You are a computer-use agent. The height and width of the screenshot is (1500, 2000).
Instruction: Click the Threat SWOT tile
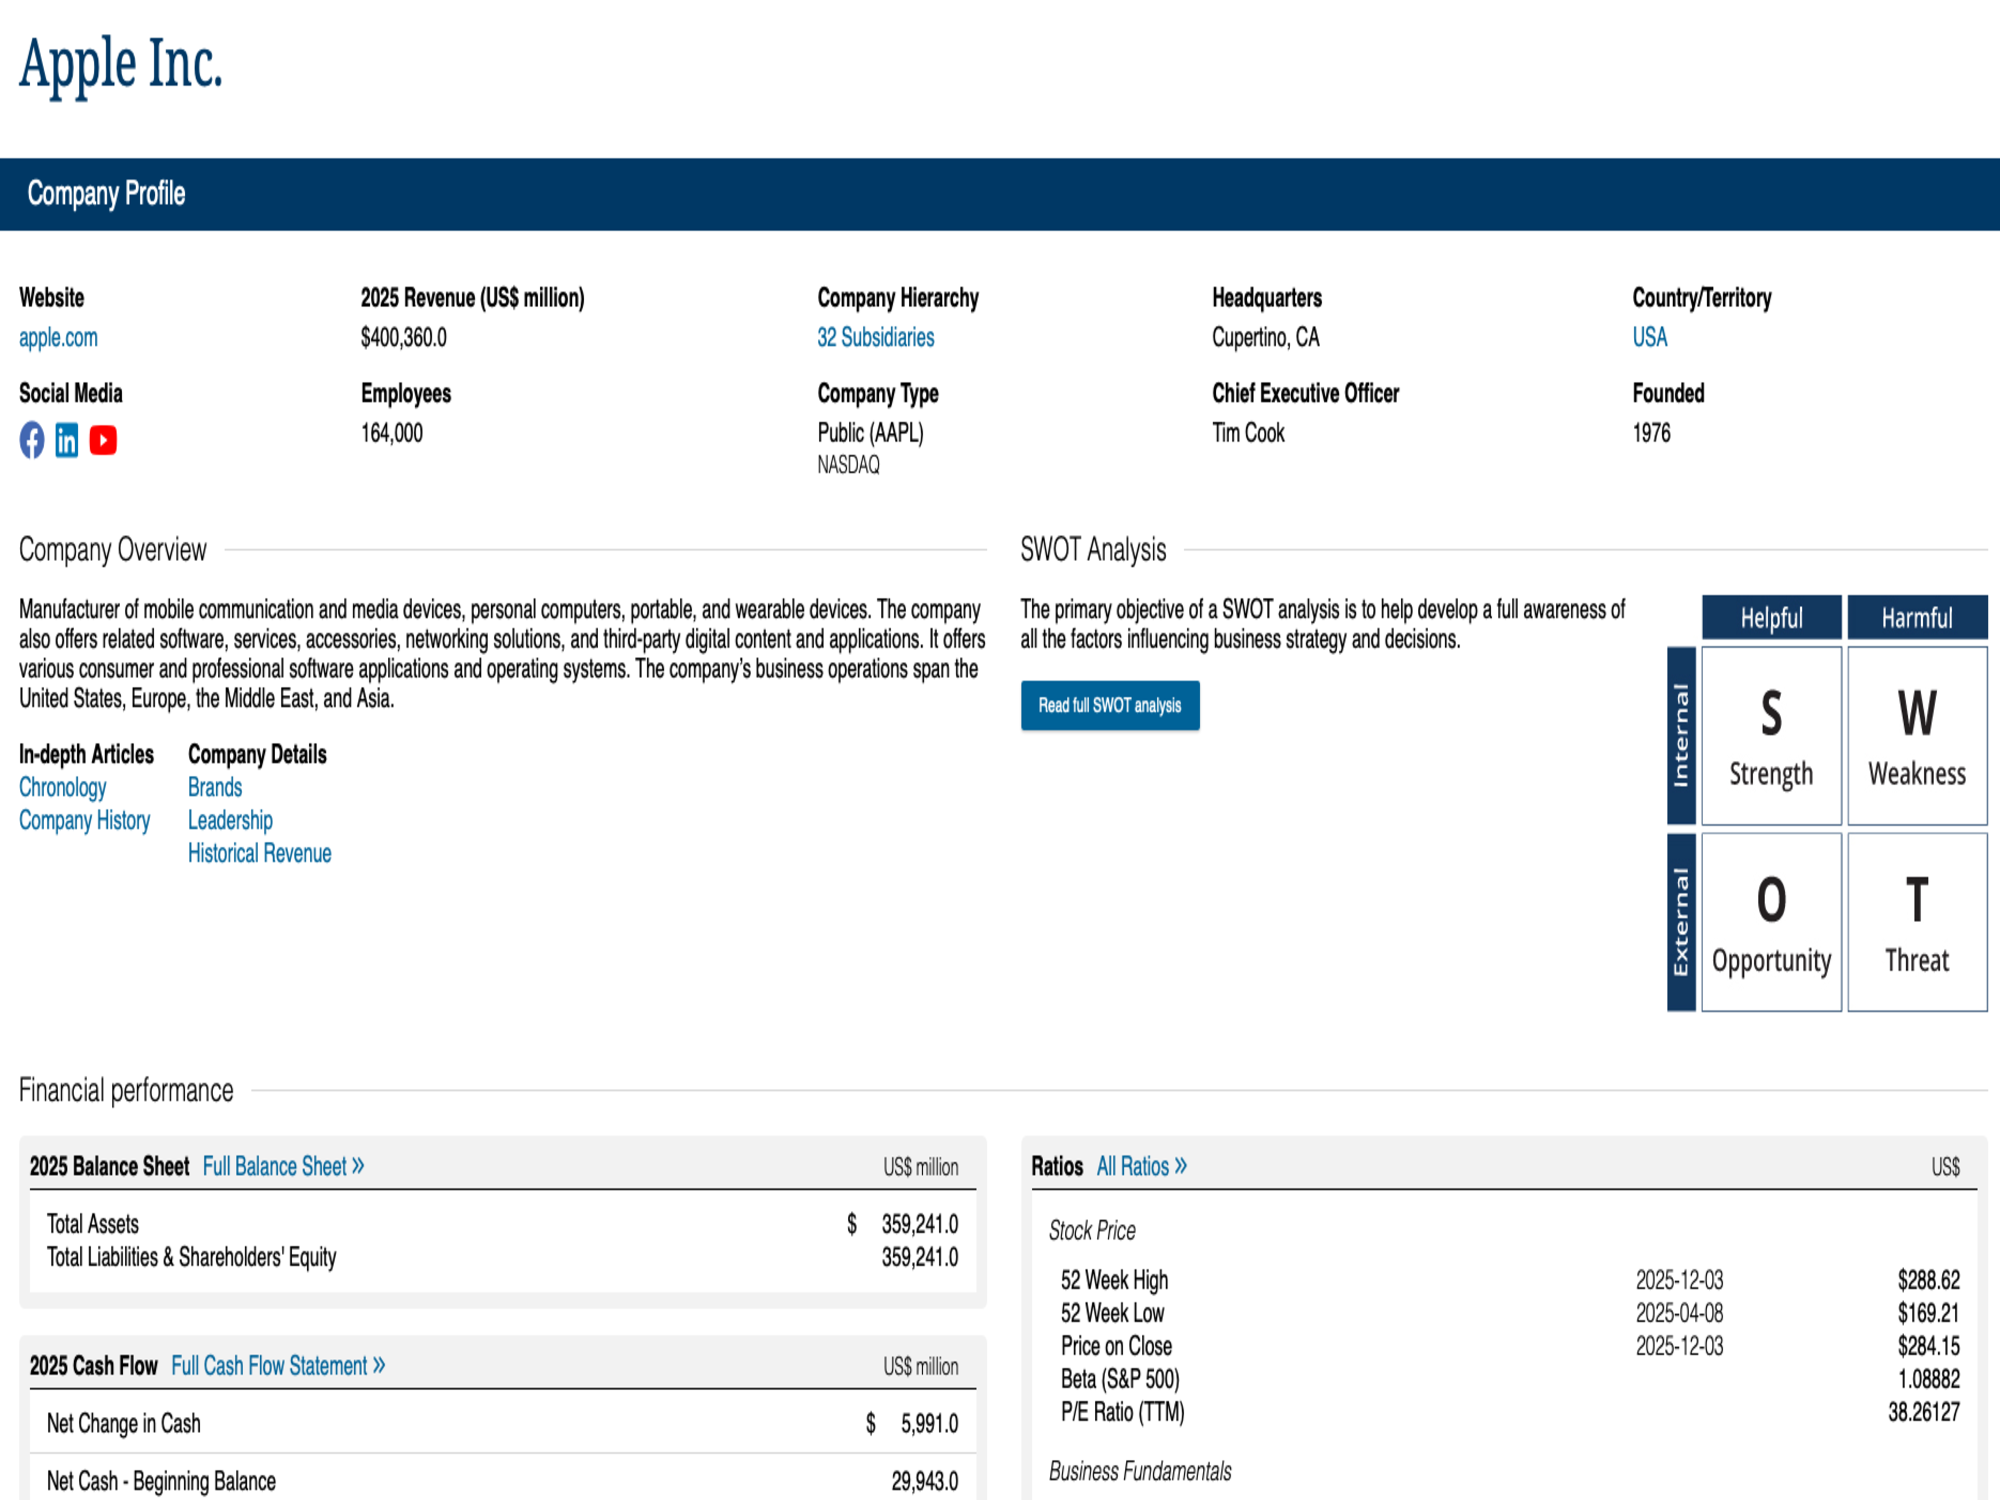coord(1917,922)
